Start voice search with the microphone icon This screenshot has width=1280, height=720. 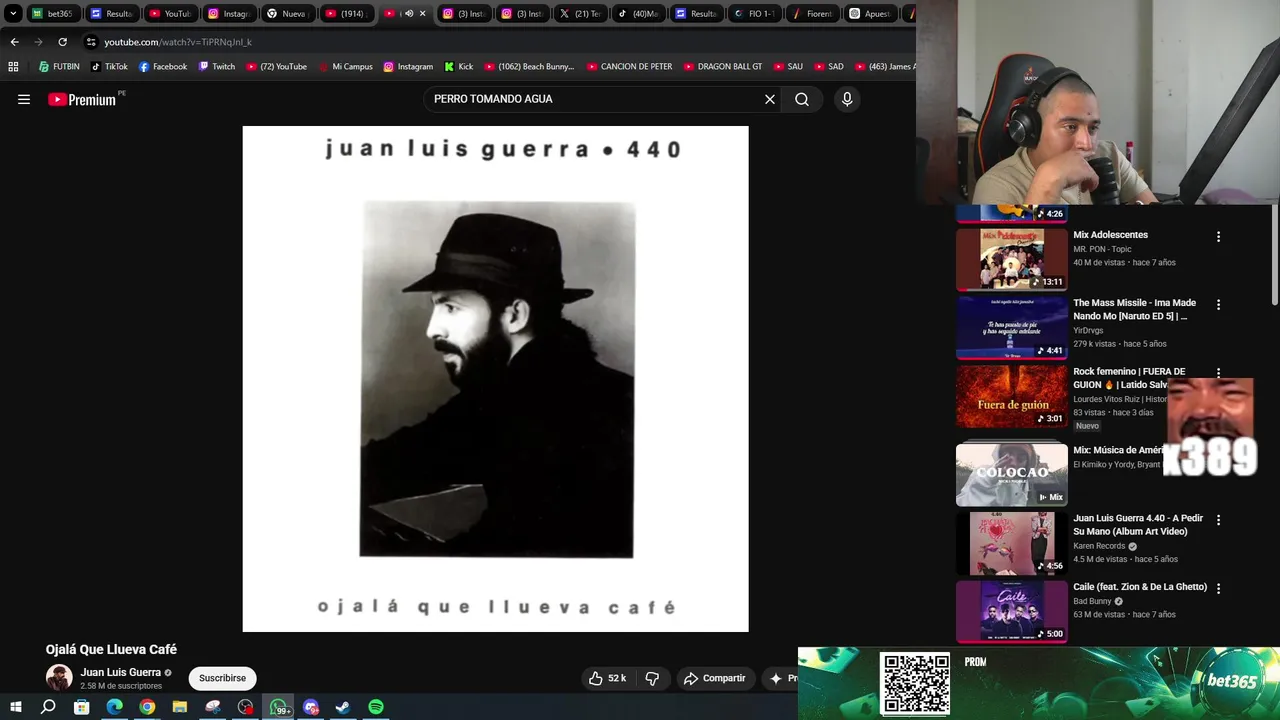[847, 99]
